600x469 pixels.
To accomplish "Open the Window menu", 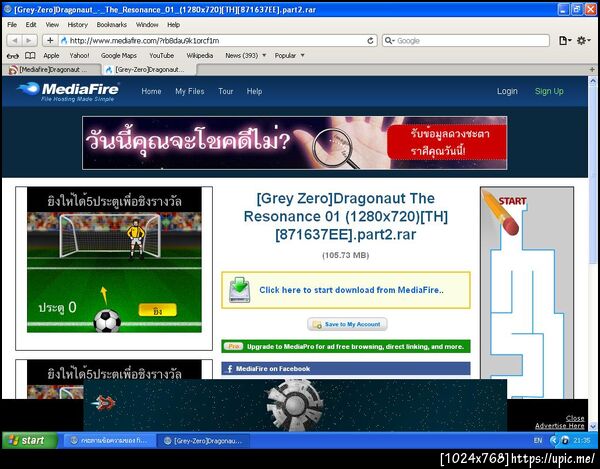I will 147,24.
